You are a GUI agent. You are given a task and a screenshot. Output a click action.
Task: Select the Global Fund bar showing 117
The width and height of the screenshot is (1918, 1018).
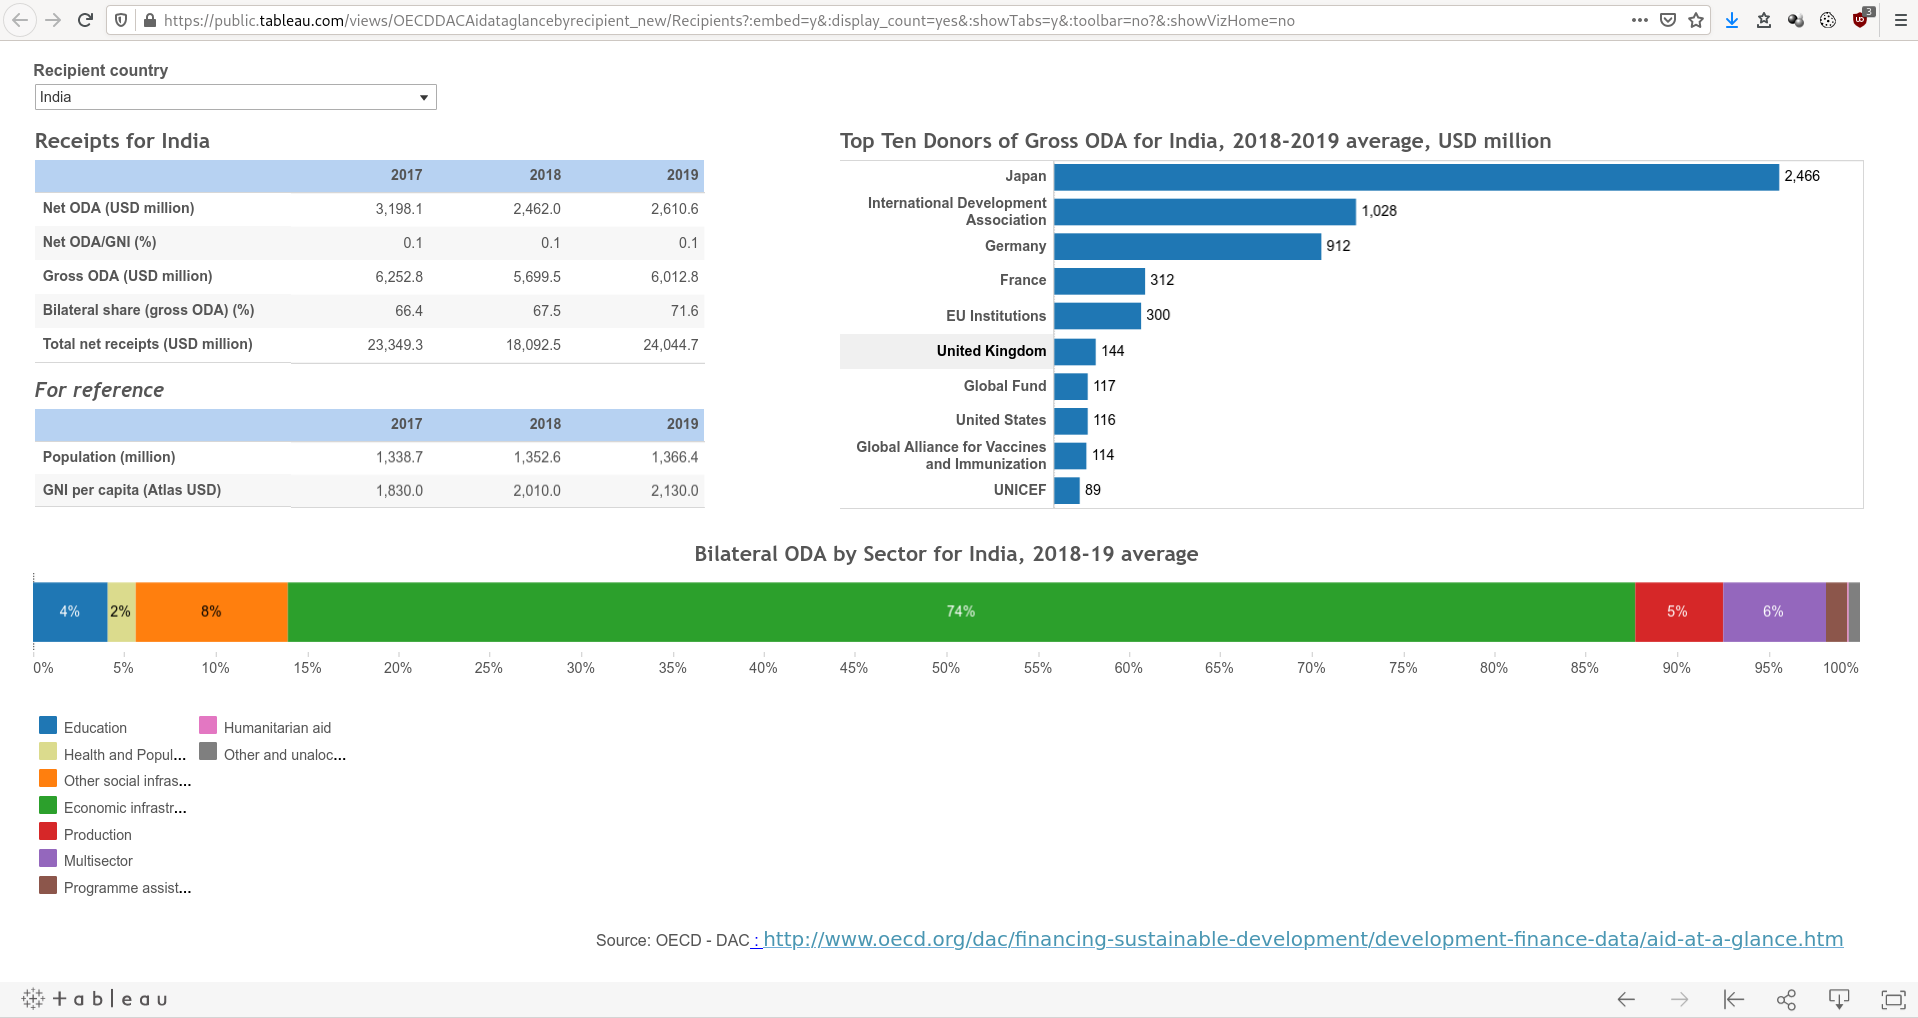[x=1070, y=386]
